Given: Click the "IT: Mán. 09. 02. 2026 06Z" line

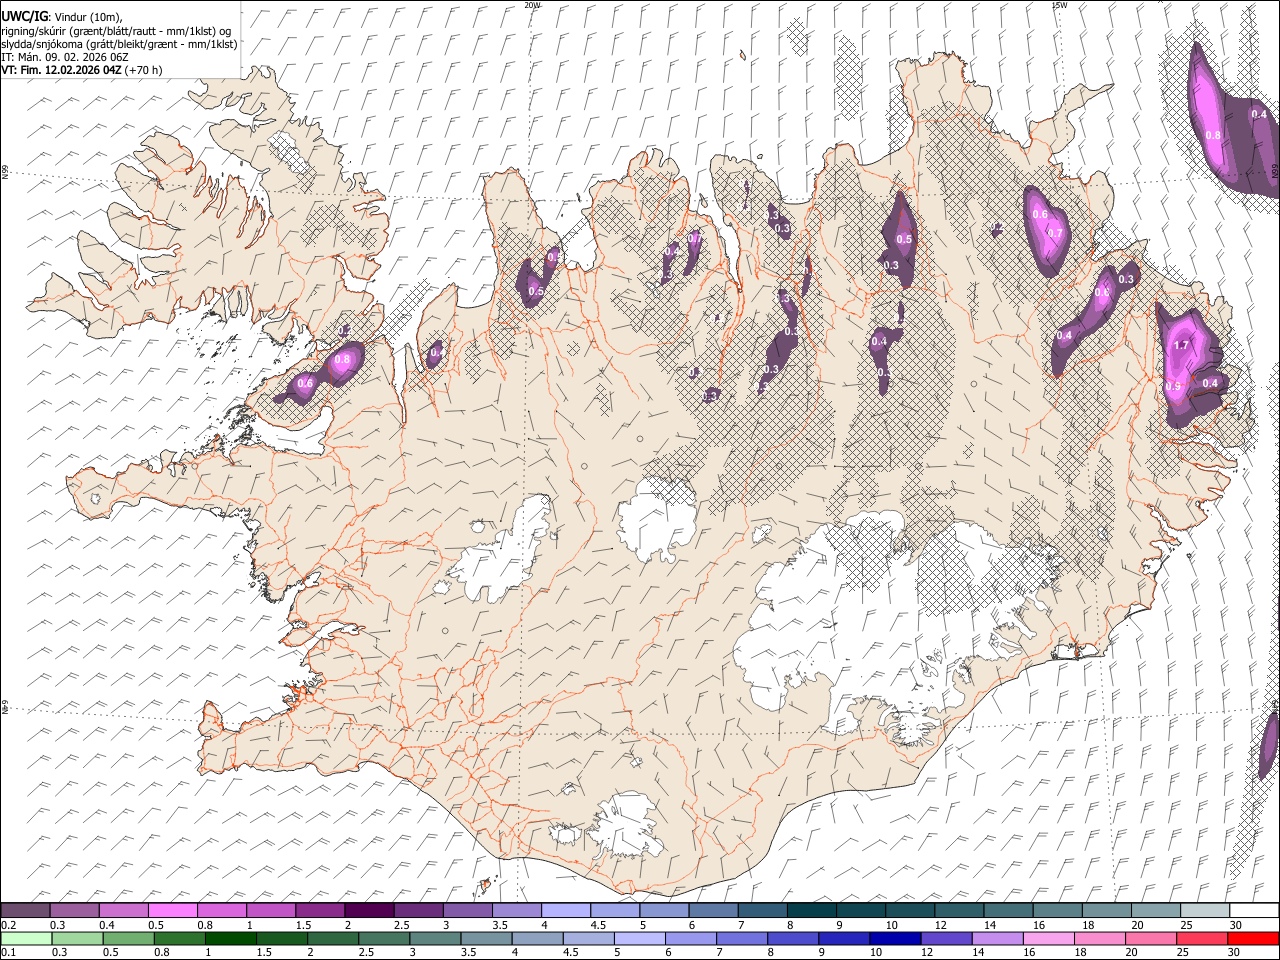Looking at the screenshot, I should coord(64,57).
